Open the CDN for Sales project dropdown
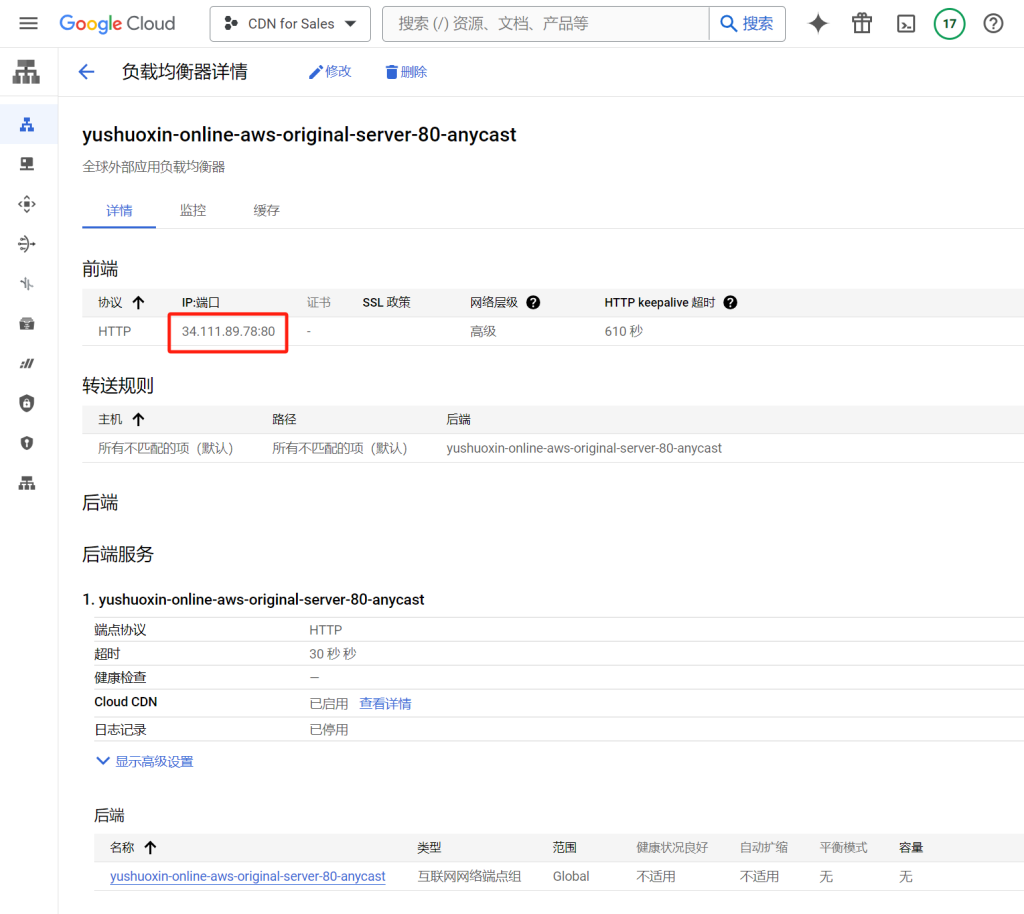This screenshot has width=1024, height=914. (290, 24)
